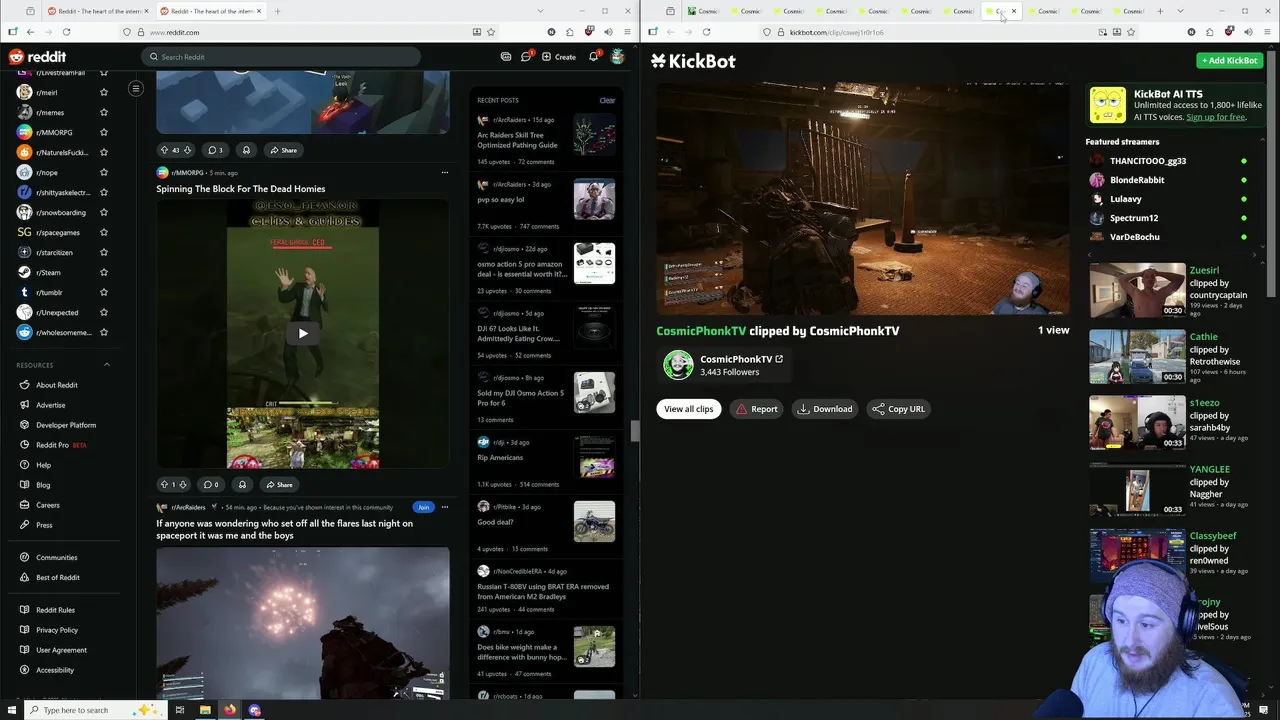The image size is (1280, 720).
Task: Click the Reddit advertise icon in header
Action: [506, 57]
